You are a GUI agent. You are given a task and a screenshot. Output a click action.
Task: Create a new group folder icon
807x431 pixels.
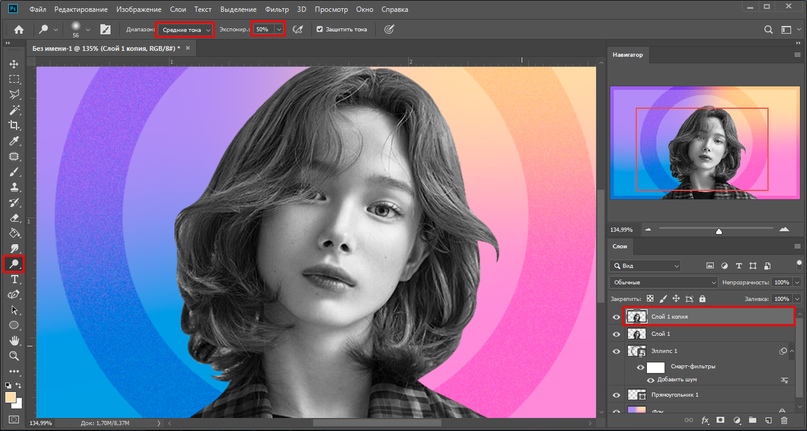(x=752, y=420)
